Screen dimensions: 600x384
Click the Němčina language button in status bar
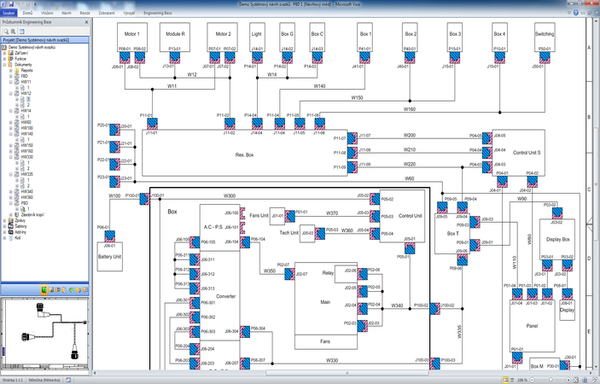click(44, 380)
